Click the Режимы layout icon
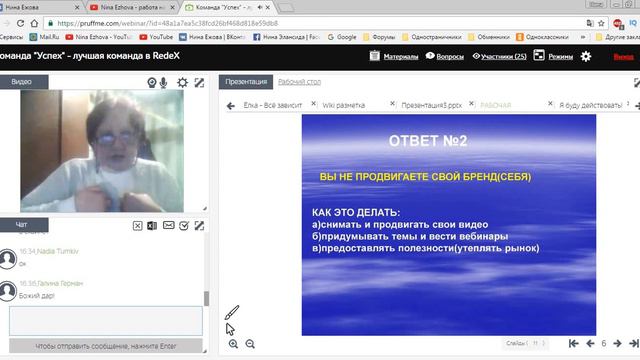 click(539, 56)
